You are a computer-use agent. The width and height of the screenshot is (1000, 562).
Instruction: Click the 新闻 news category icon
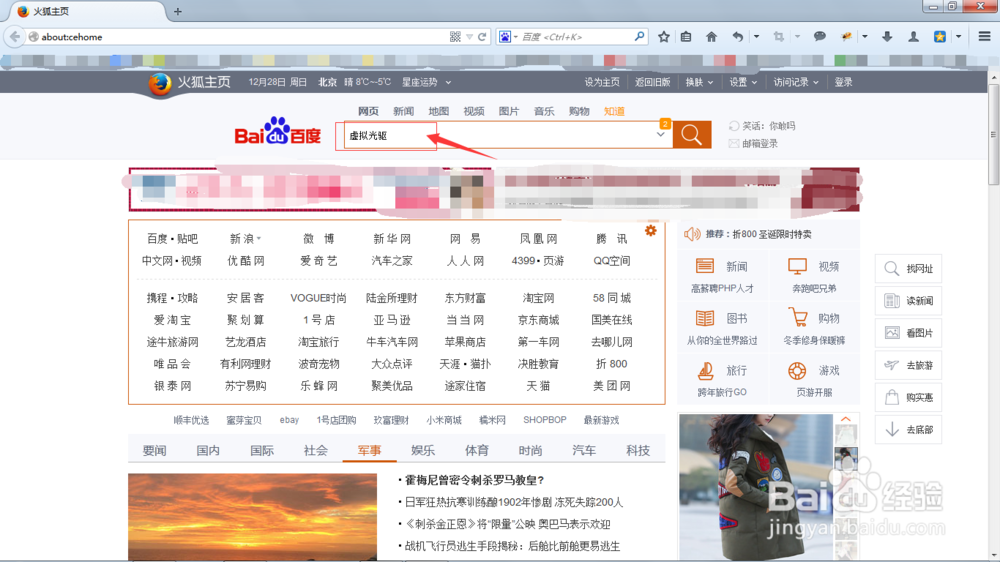[705, 265]
